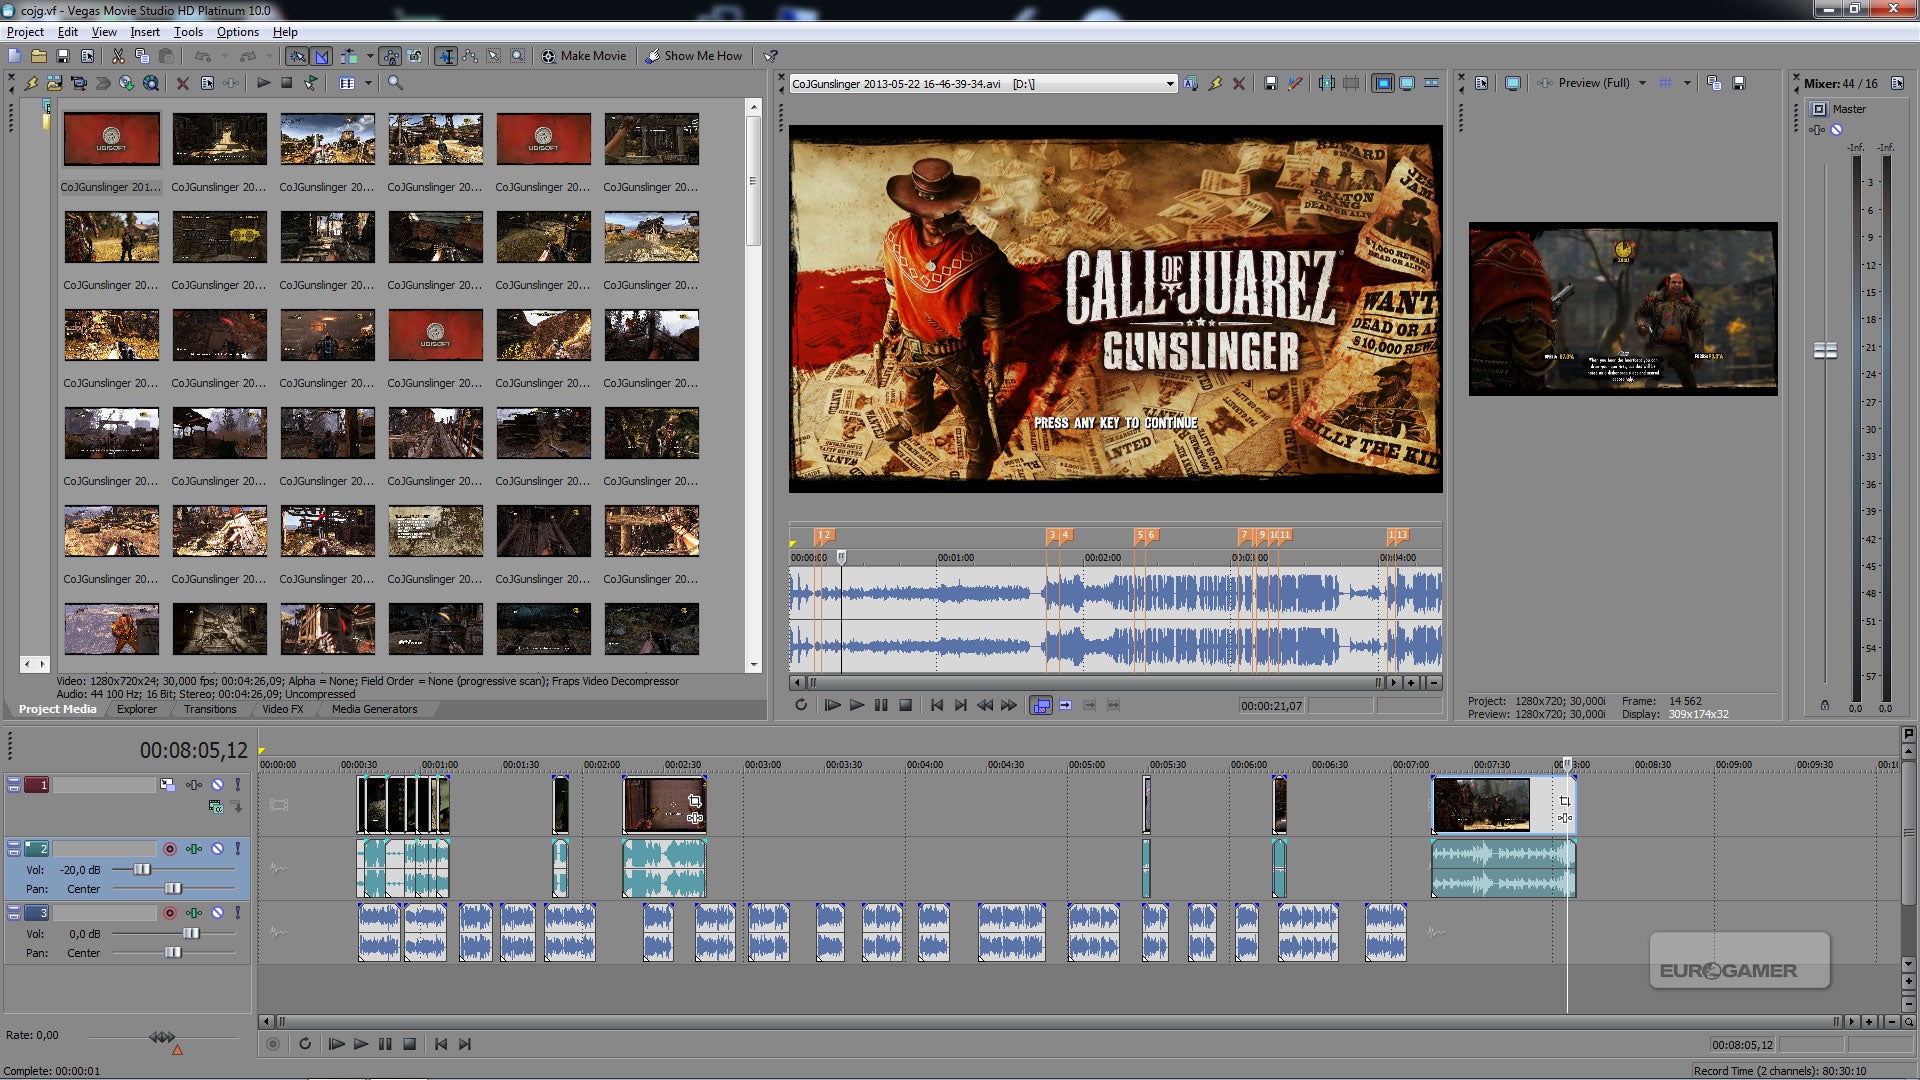Click the trimmer Save Markers floppy icon
The height and width of the screenshot is (1080, 1920).
pyautogui.click(x=1271, y=84)
